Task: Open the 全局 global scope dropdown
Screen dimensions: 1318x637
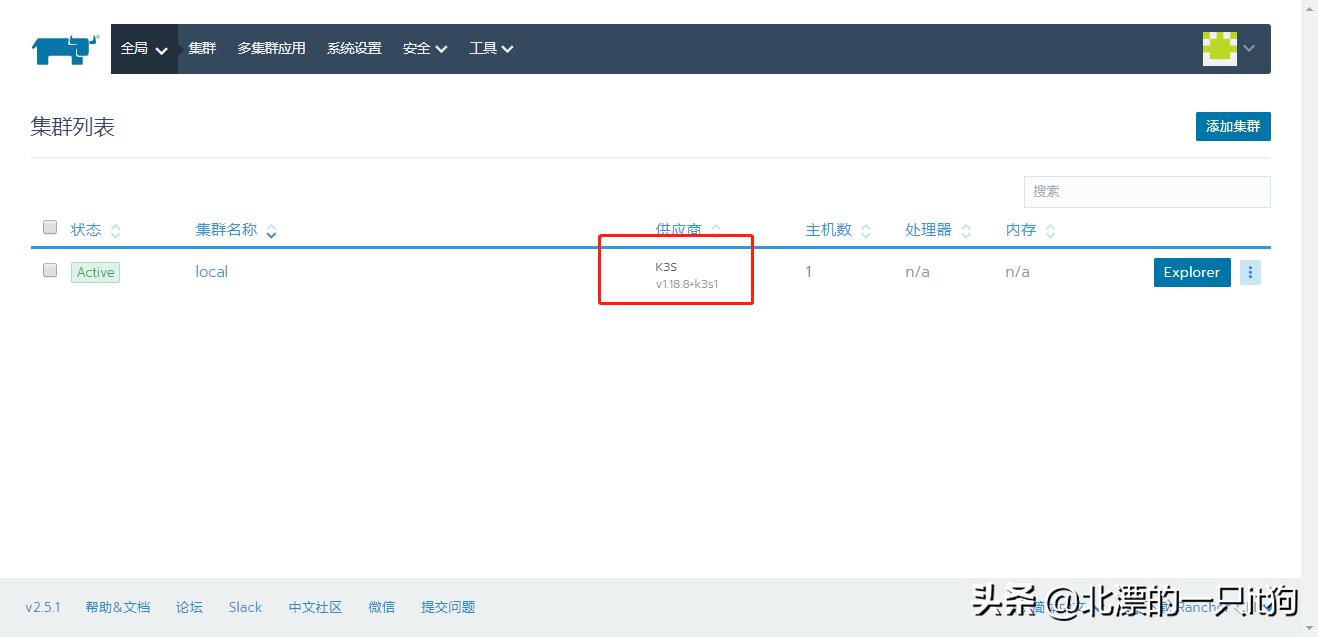Action: pos(144,49)
